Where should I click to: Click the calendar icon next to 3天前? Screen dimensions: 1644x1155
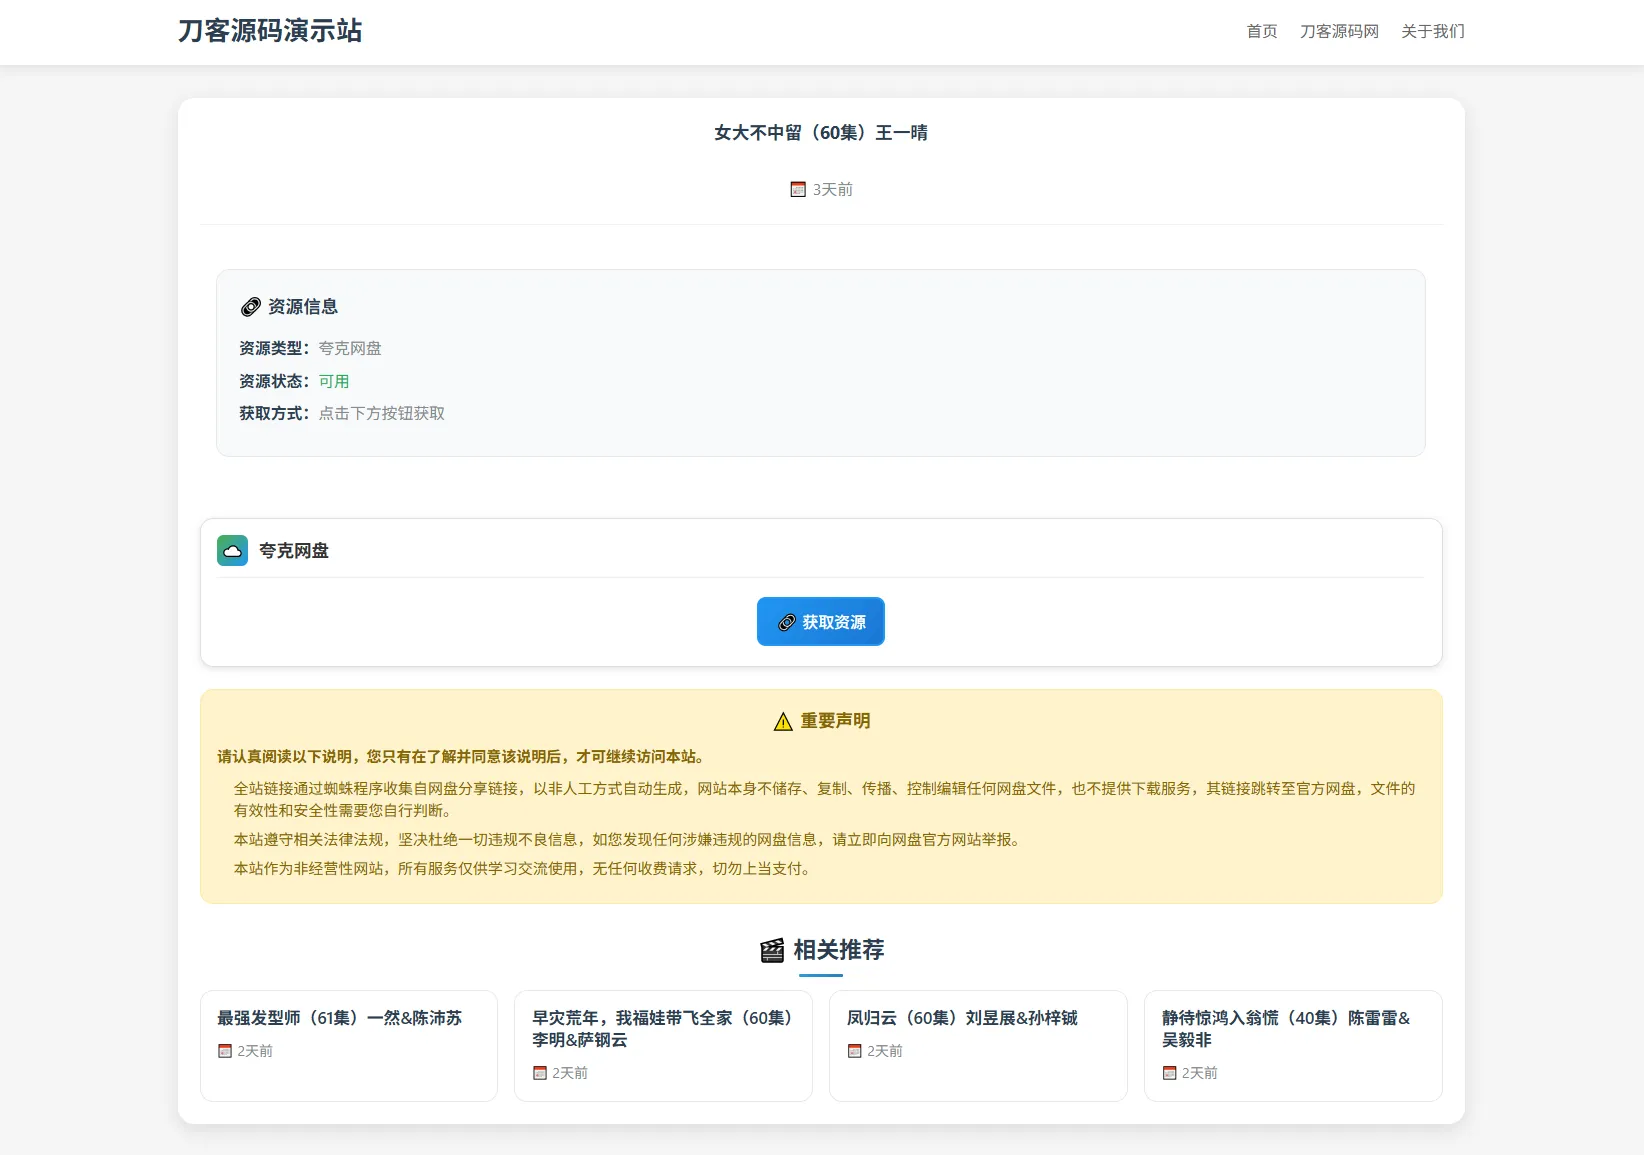point(796,188)
